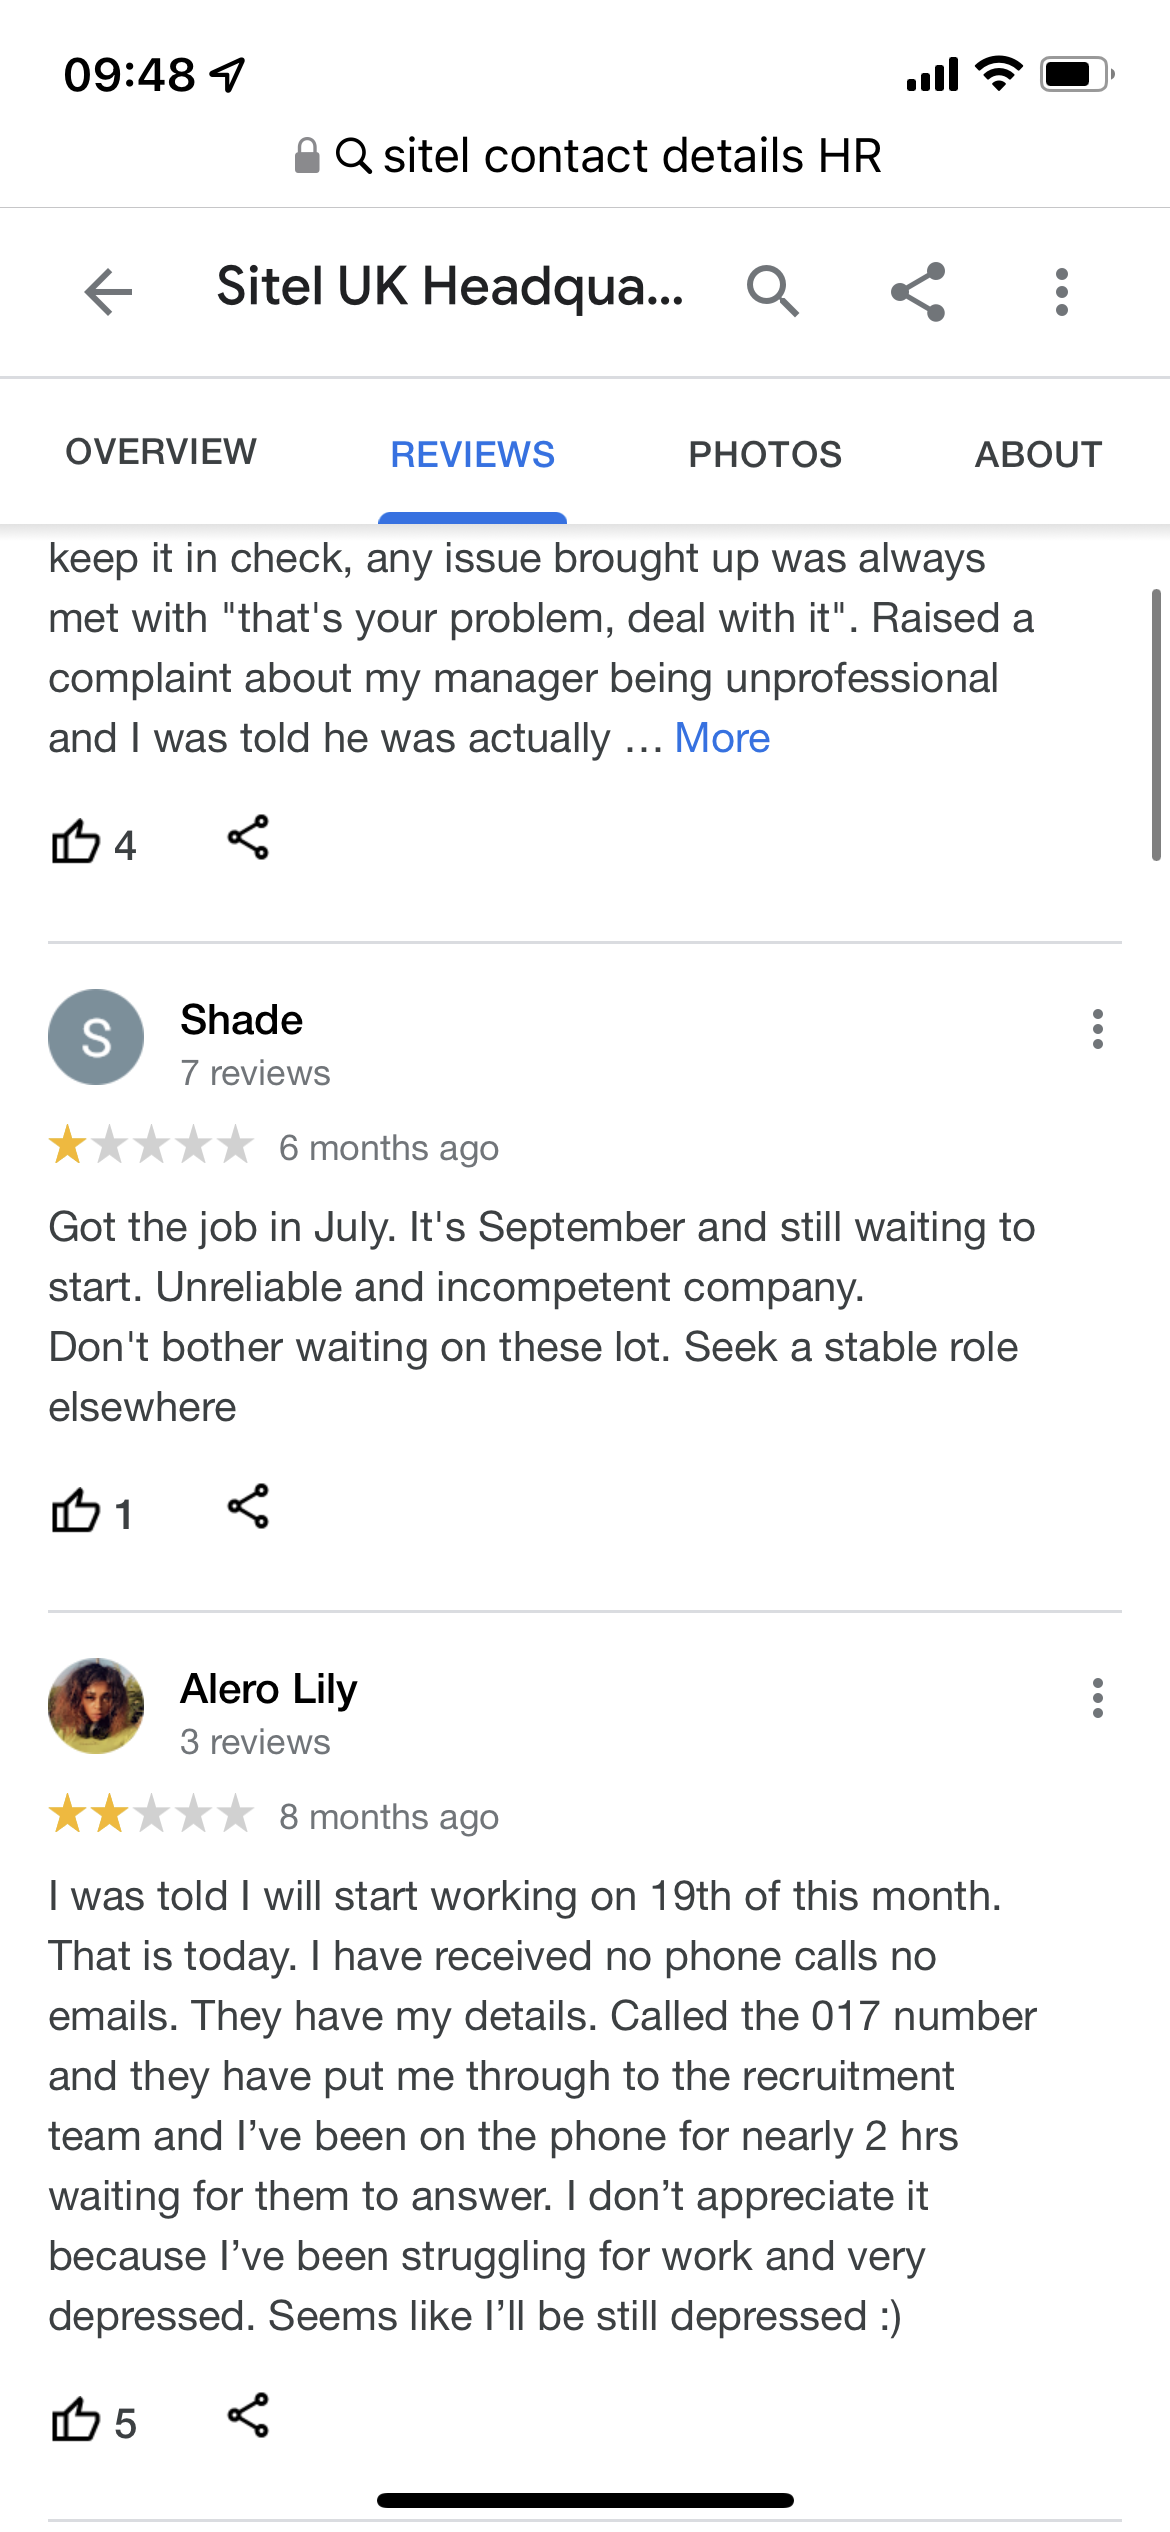Screen dimensions: 1170x2532
Task: Share Alero Lily's review
Action: [x=248, y=2415]
